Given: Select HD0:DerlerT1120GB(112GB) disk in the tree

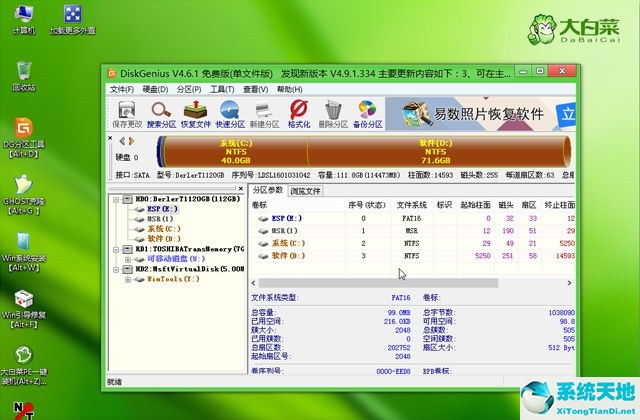Looking at the screenshot, I should [x=188, y=199].
